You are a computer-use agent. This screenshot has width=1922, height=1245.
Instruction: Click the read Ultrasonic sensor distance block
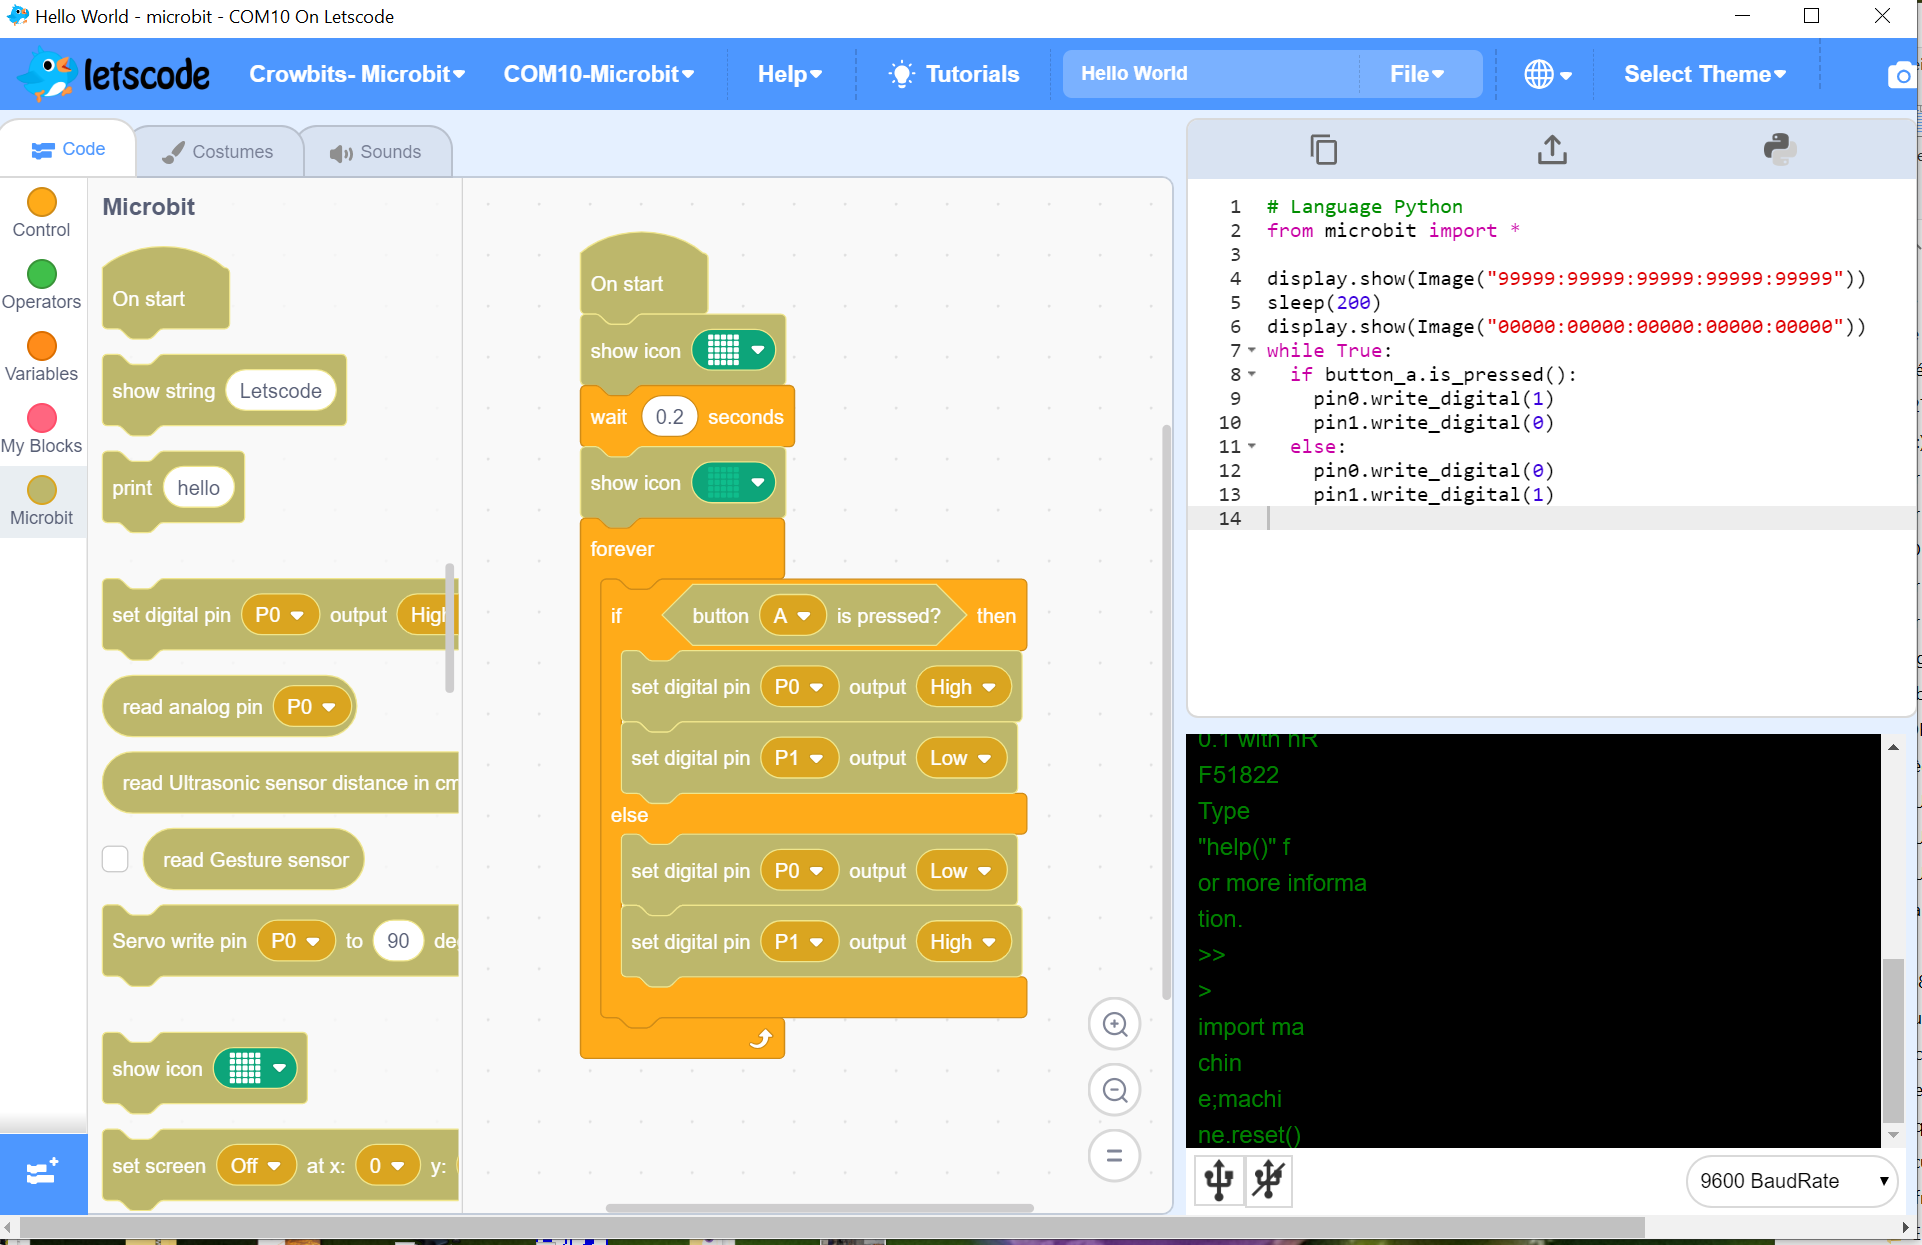281,783
